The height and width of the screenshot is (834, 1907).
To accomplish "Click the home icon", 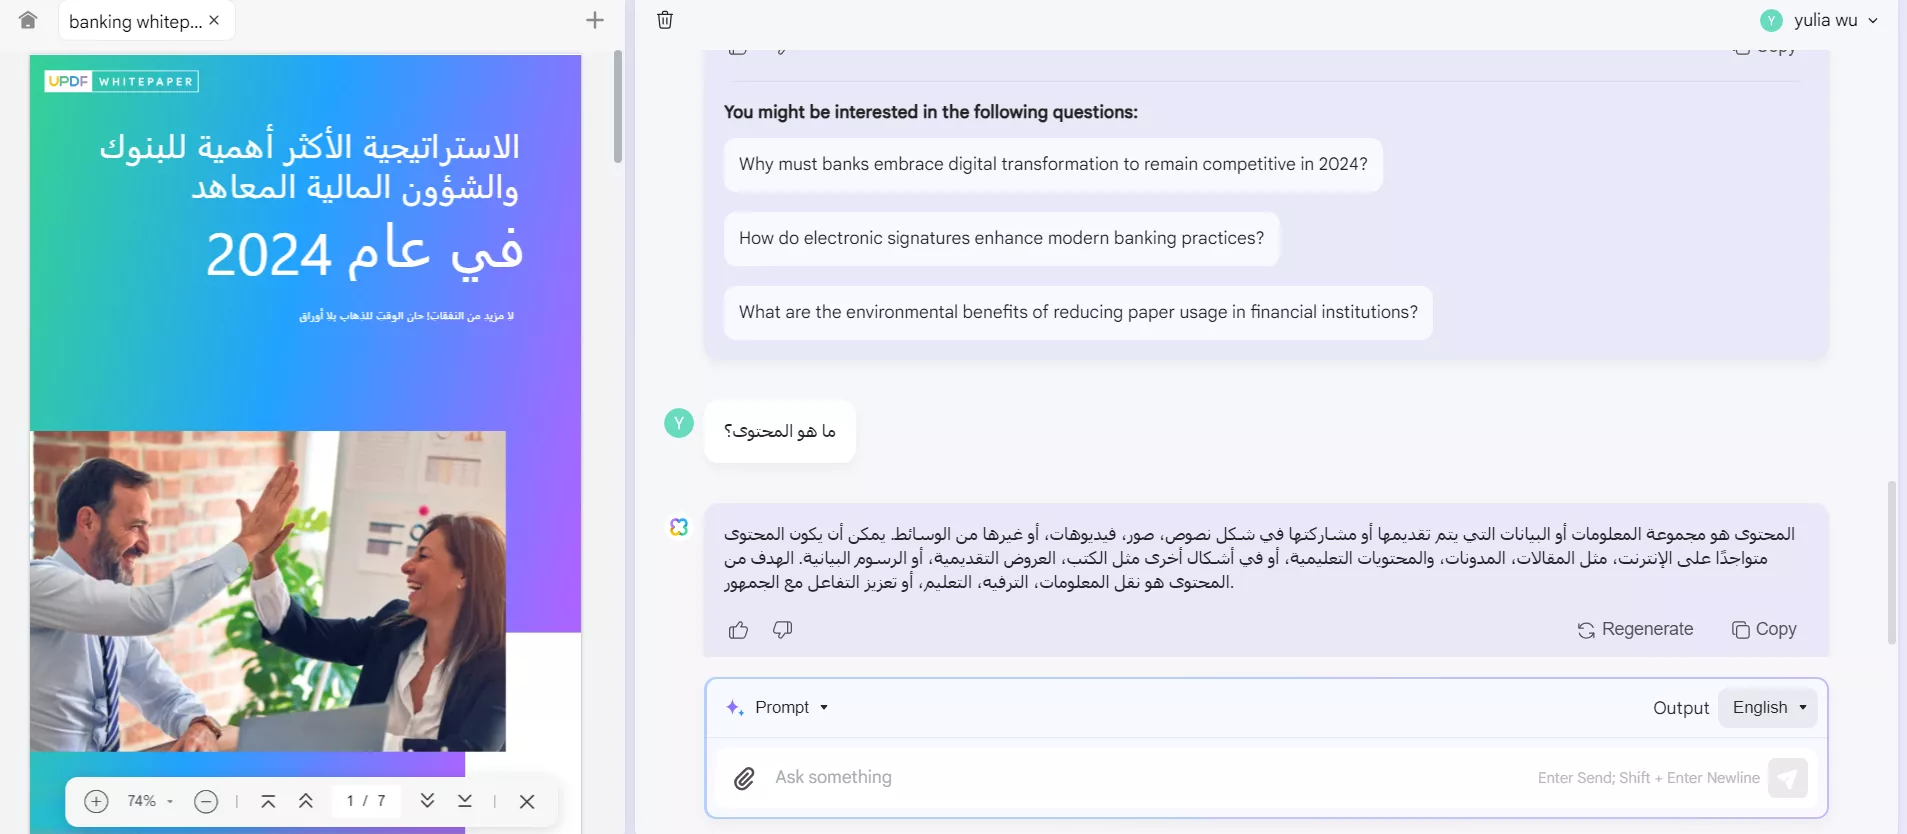I will click(x=28, y=20).
